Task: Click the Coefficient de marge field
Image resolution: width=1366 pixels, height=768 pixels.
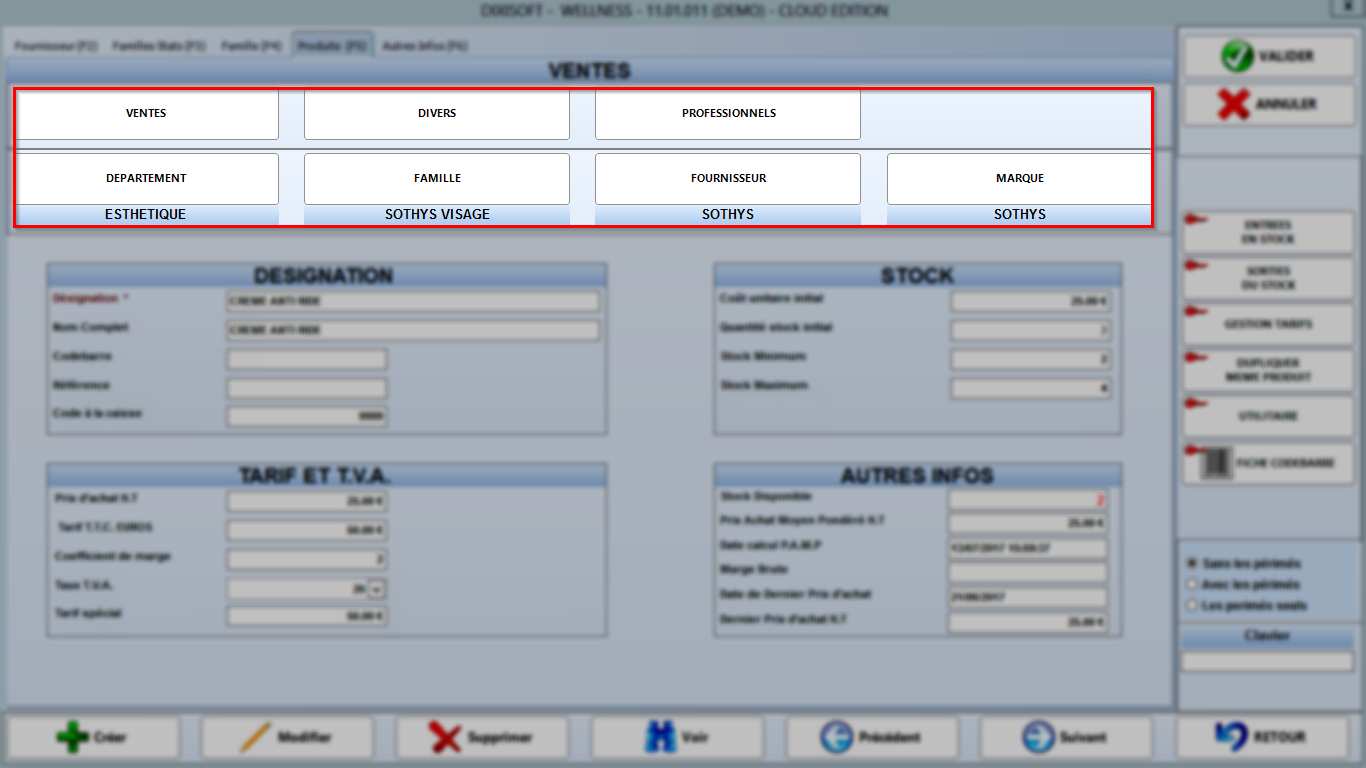Action: (307, 560)
